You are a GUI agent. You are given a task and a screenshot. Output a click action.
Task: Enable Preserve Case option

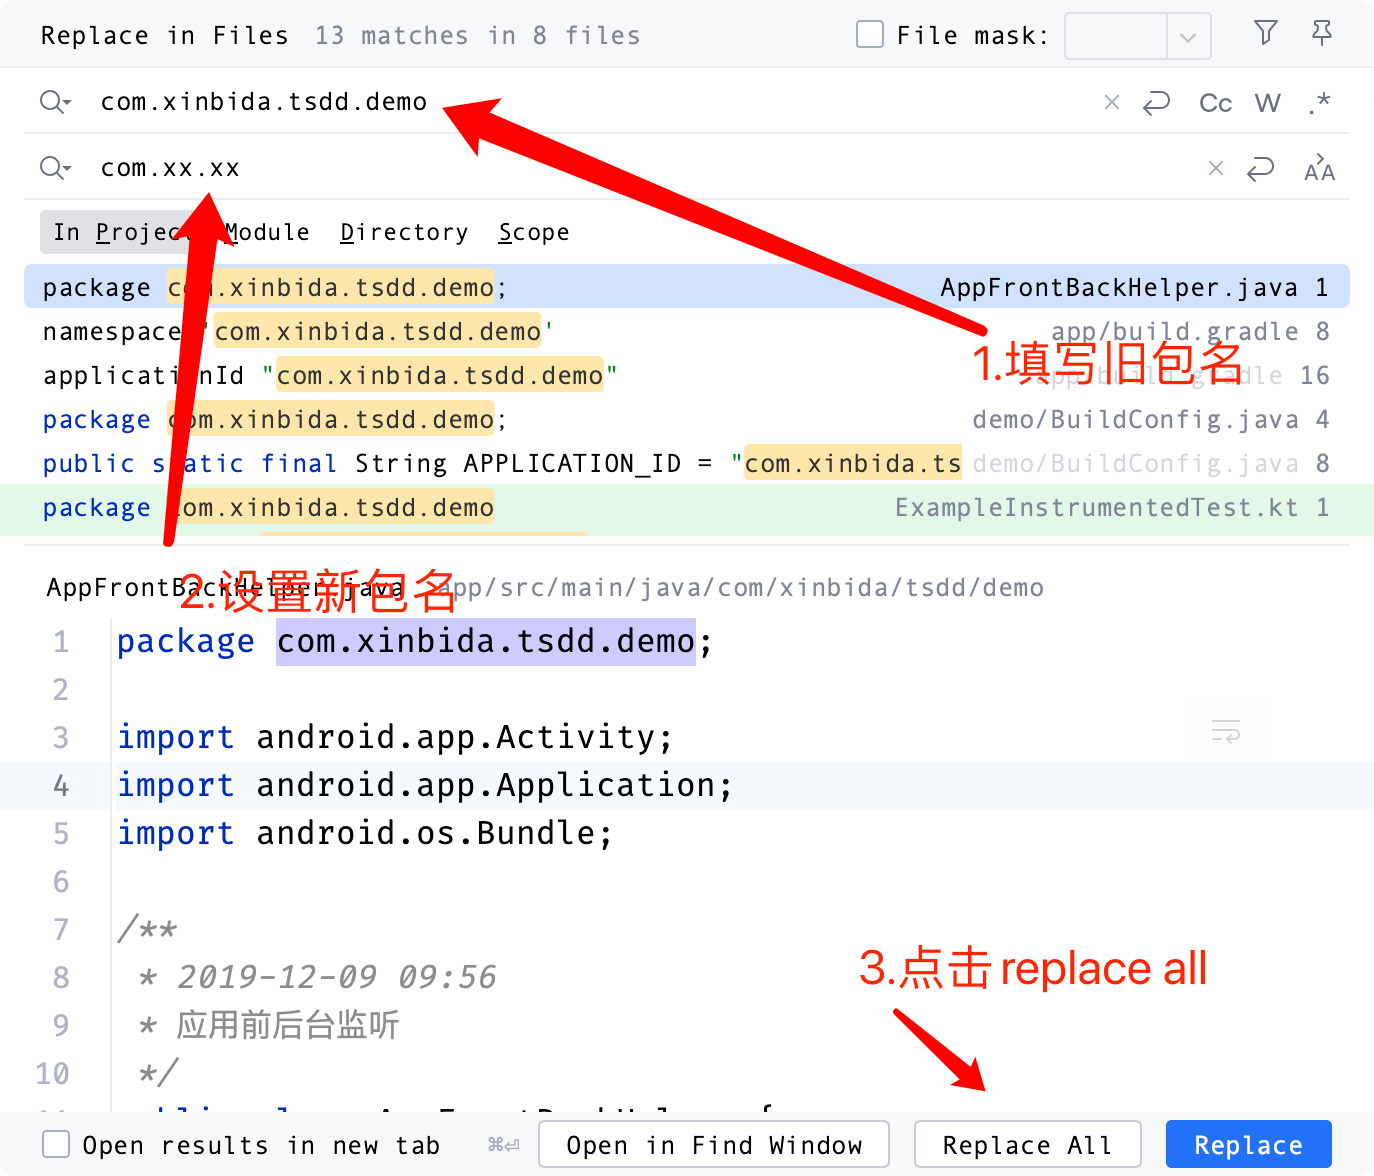point(1319,168)
